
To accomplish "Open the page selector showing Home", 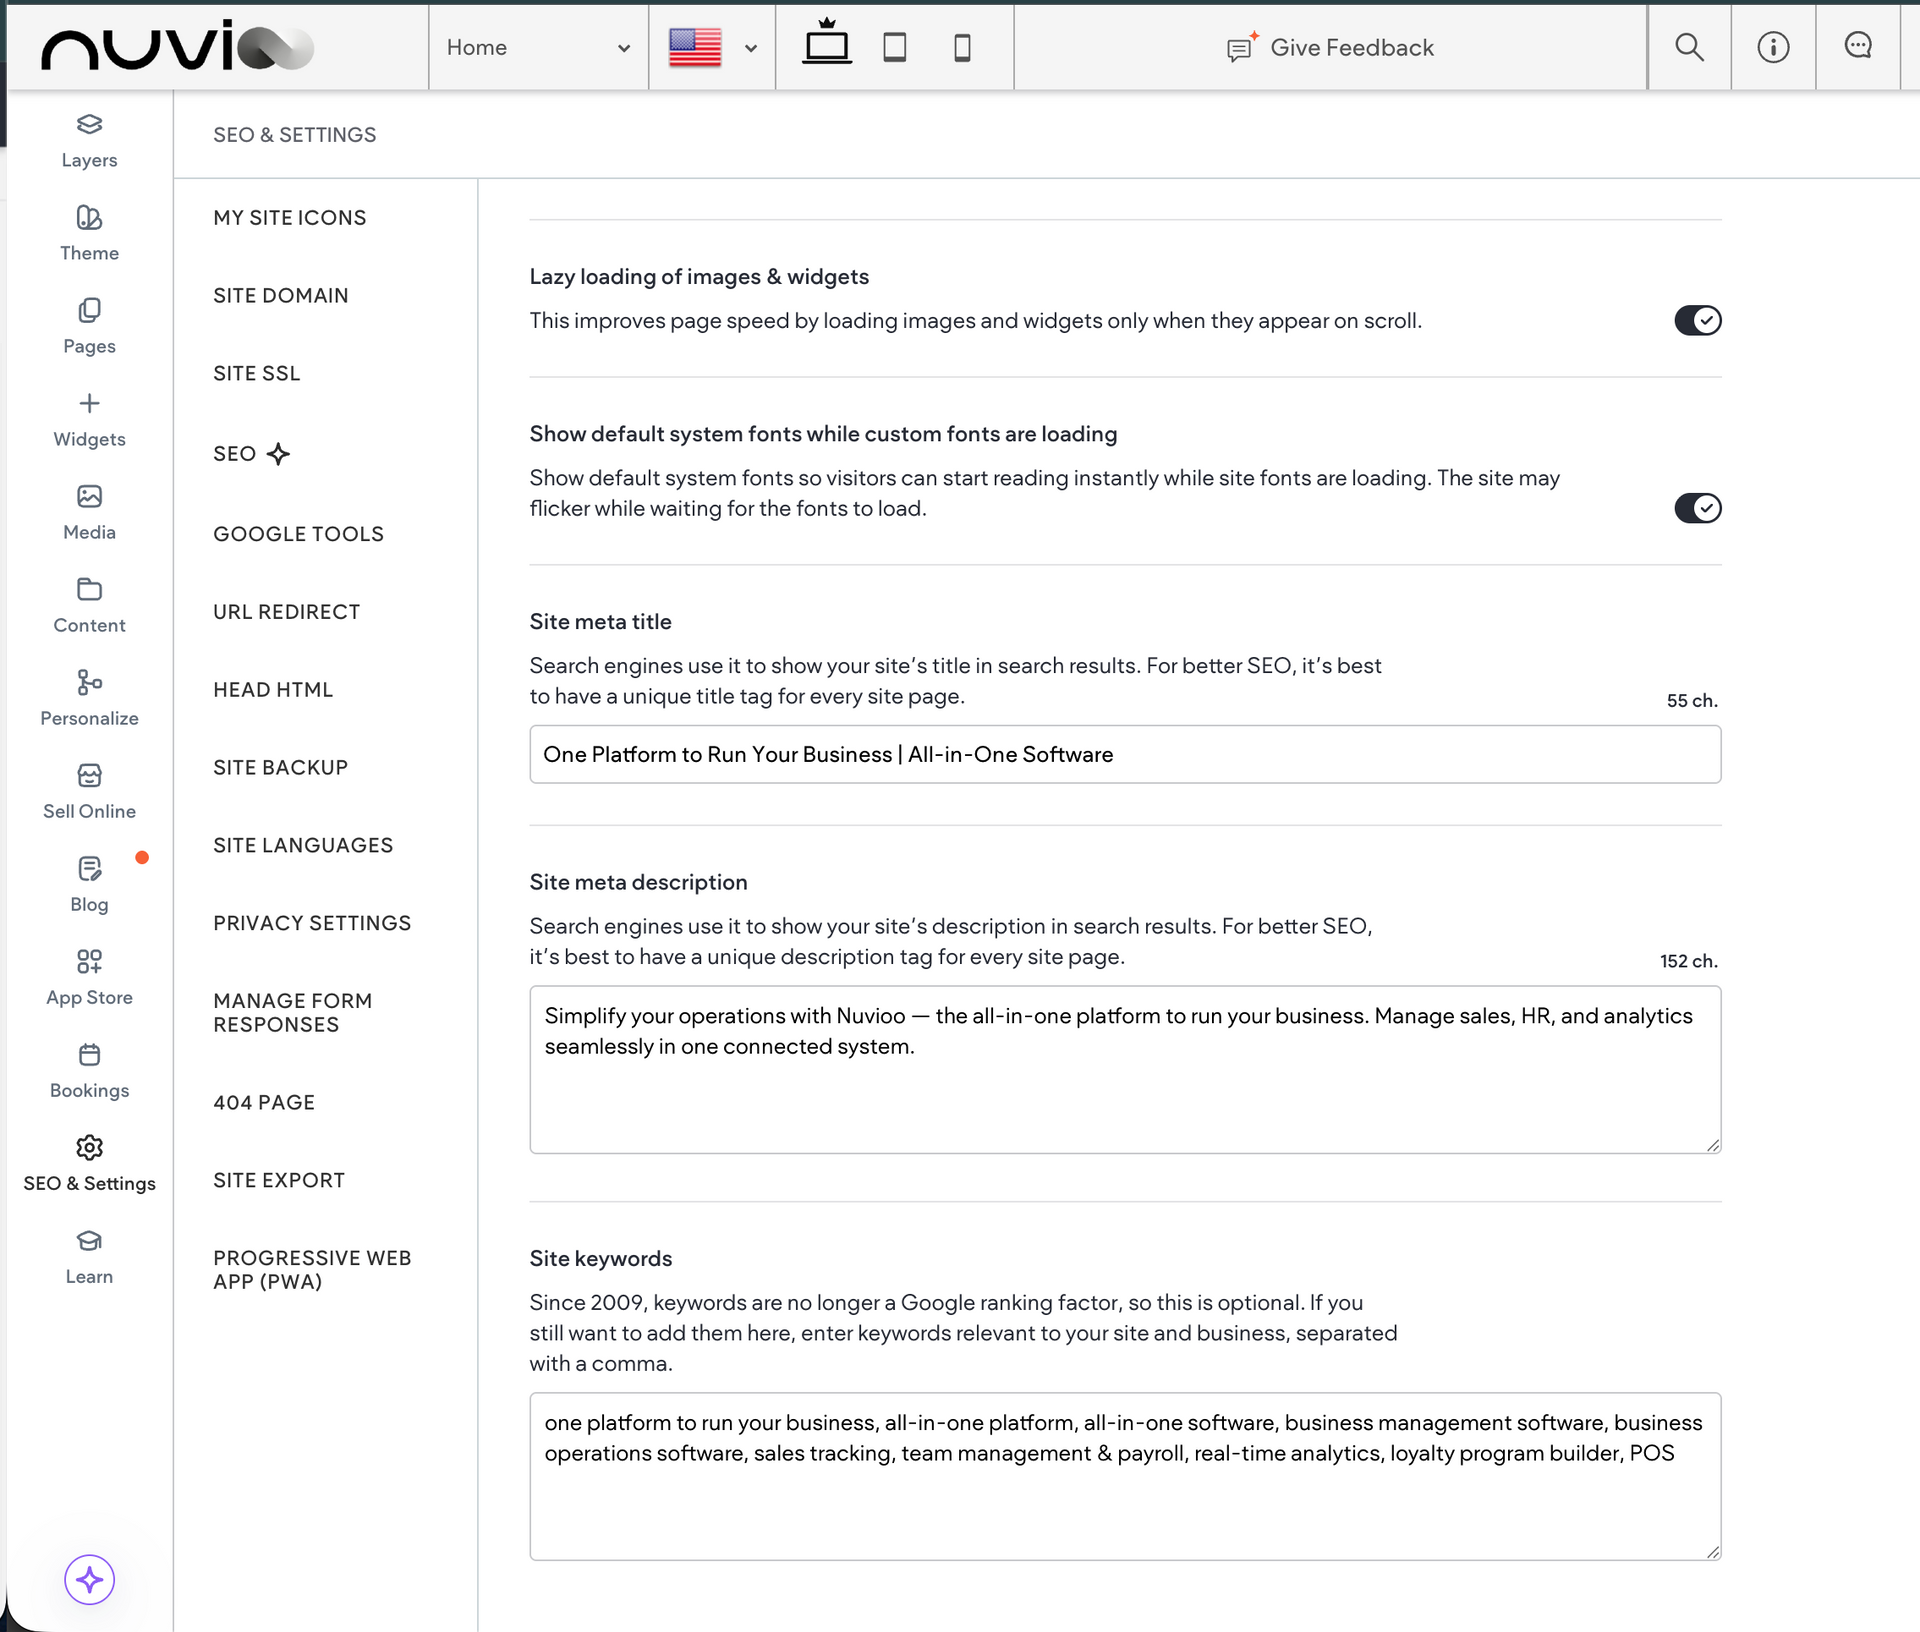I will (538, 46).
